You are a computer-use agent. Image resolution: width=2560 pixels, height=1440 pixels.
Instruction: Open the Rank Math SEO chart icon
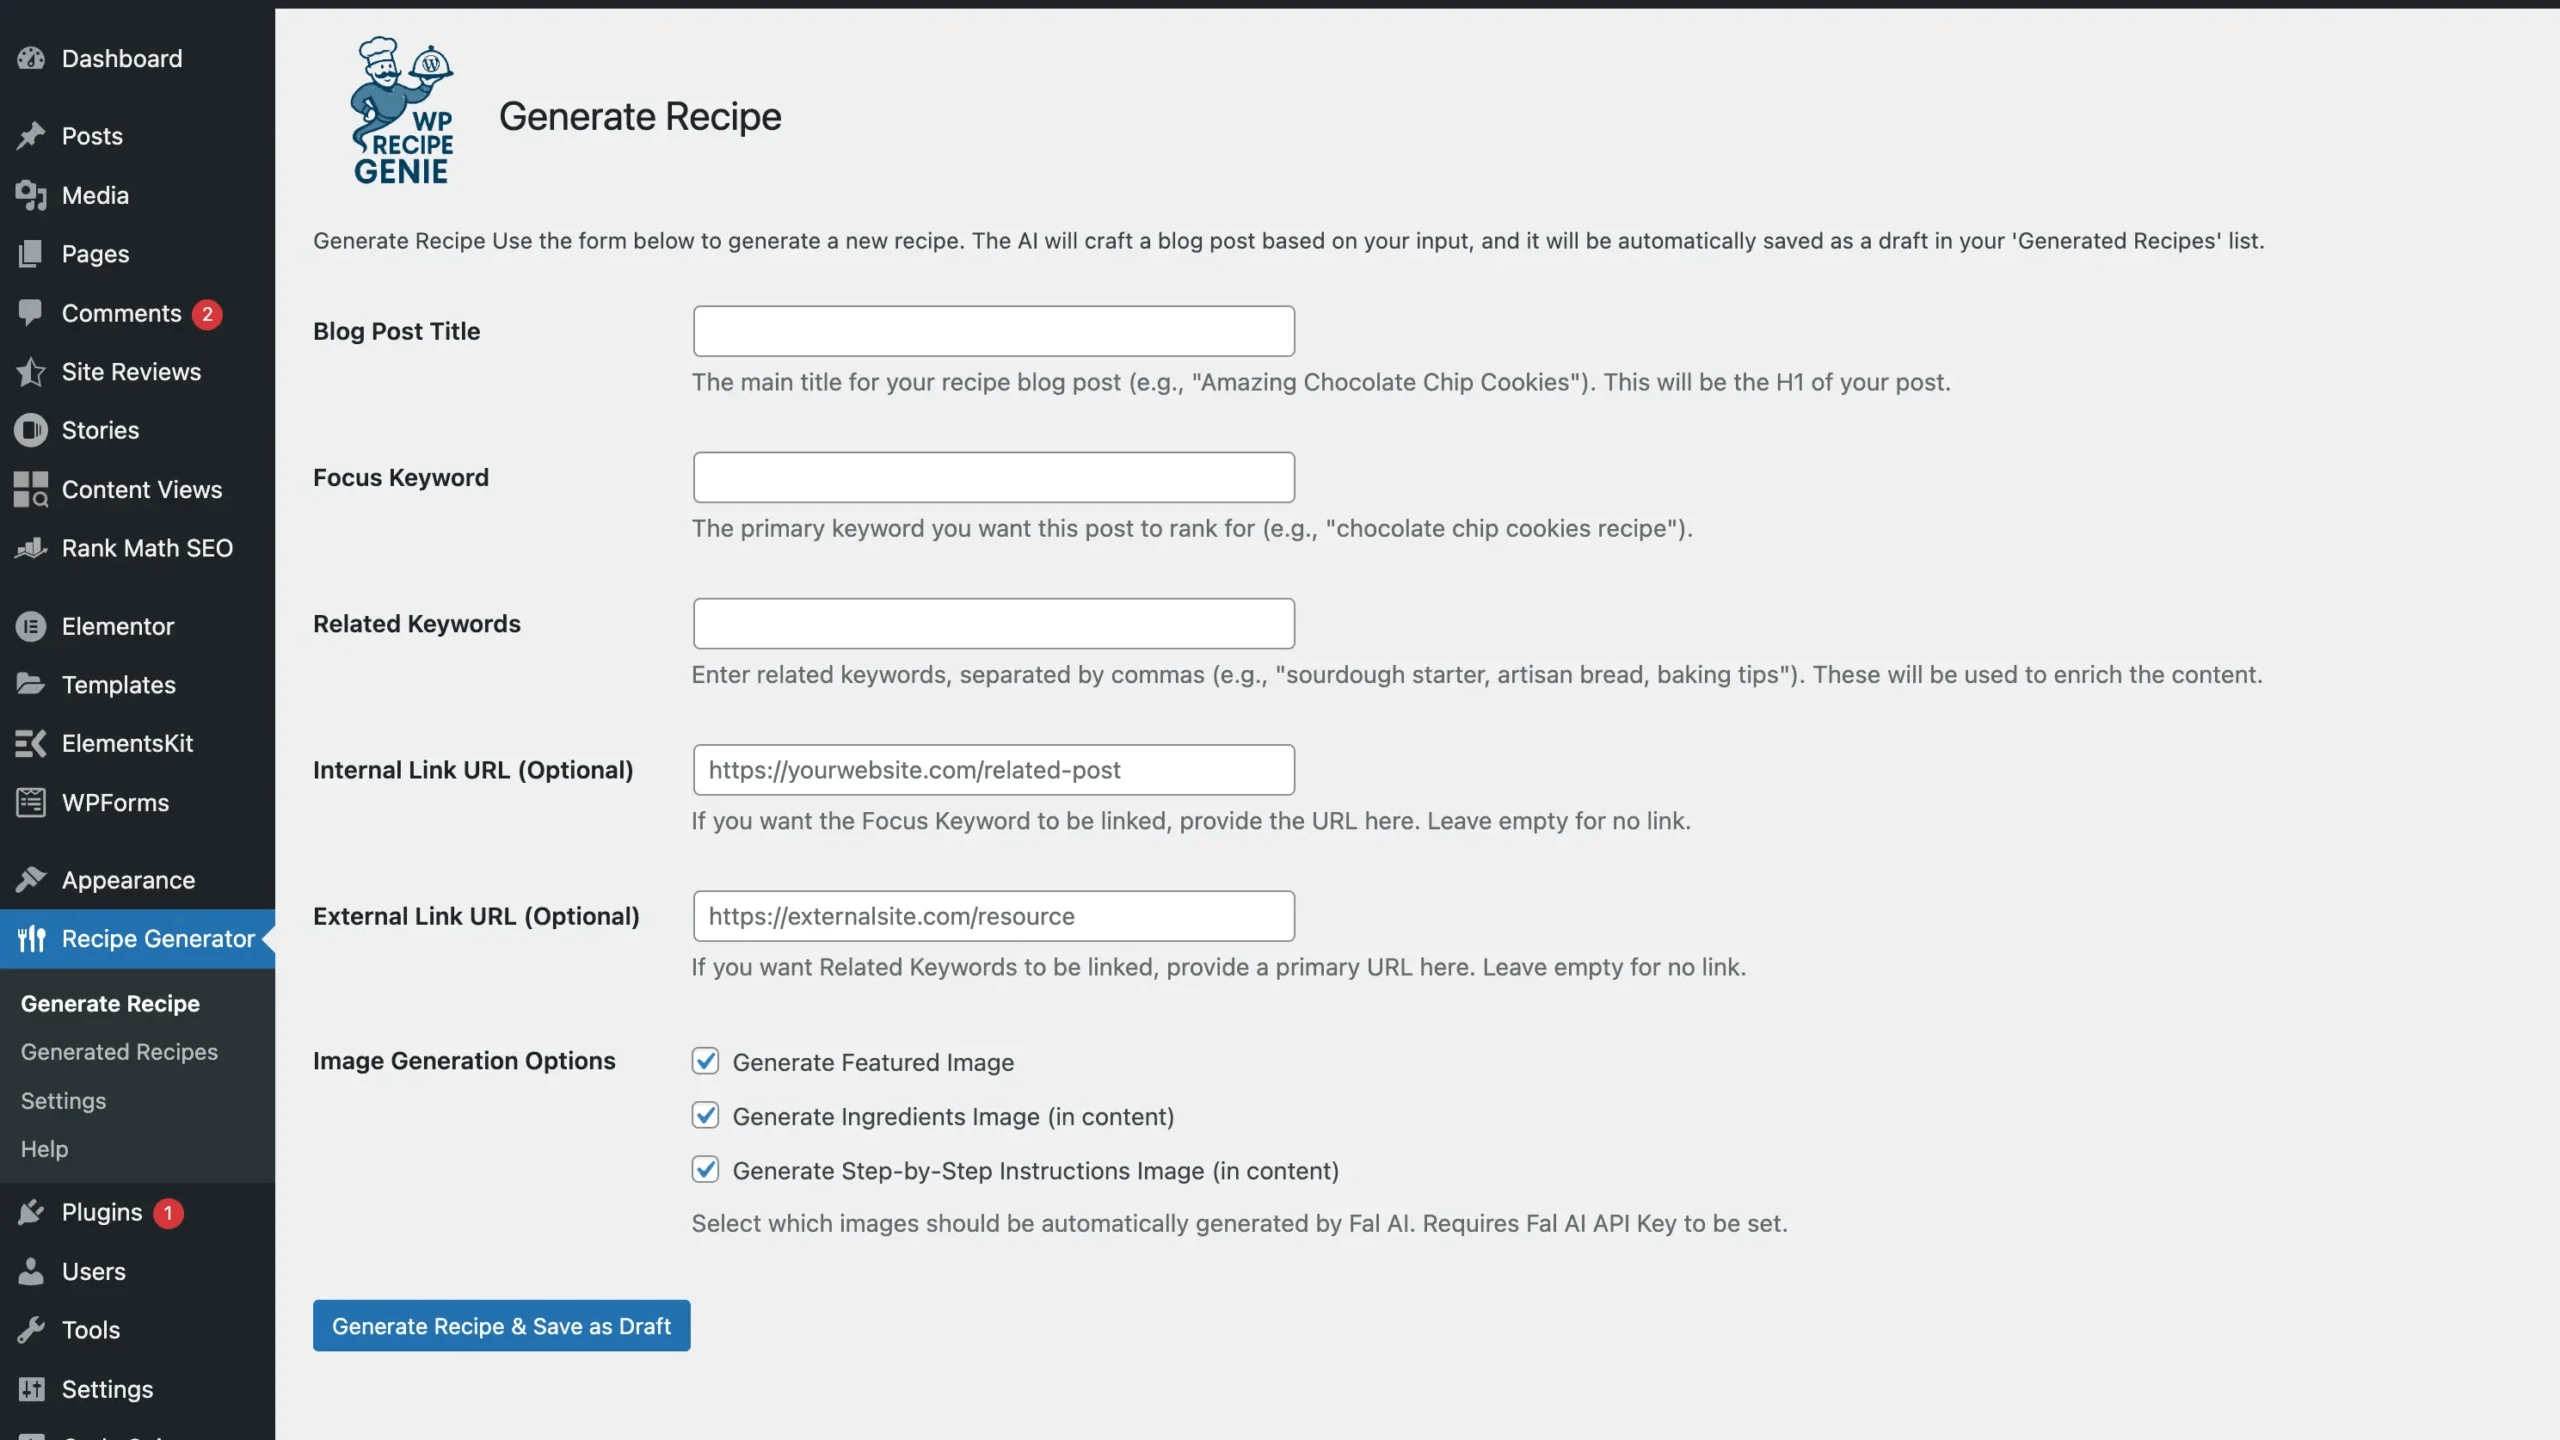(31, 548)
